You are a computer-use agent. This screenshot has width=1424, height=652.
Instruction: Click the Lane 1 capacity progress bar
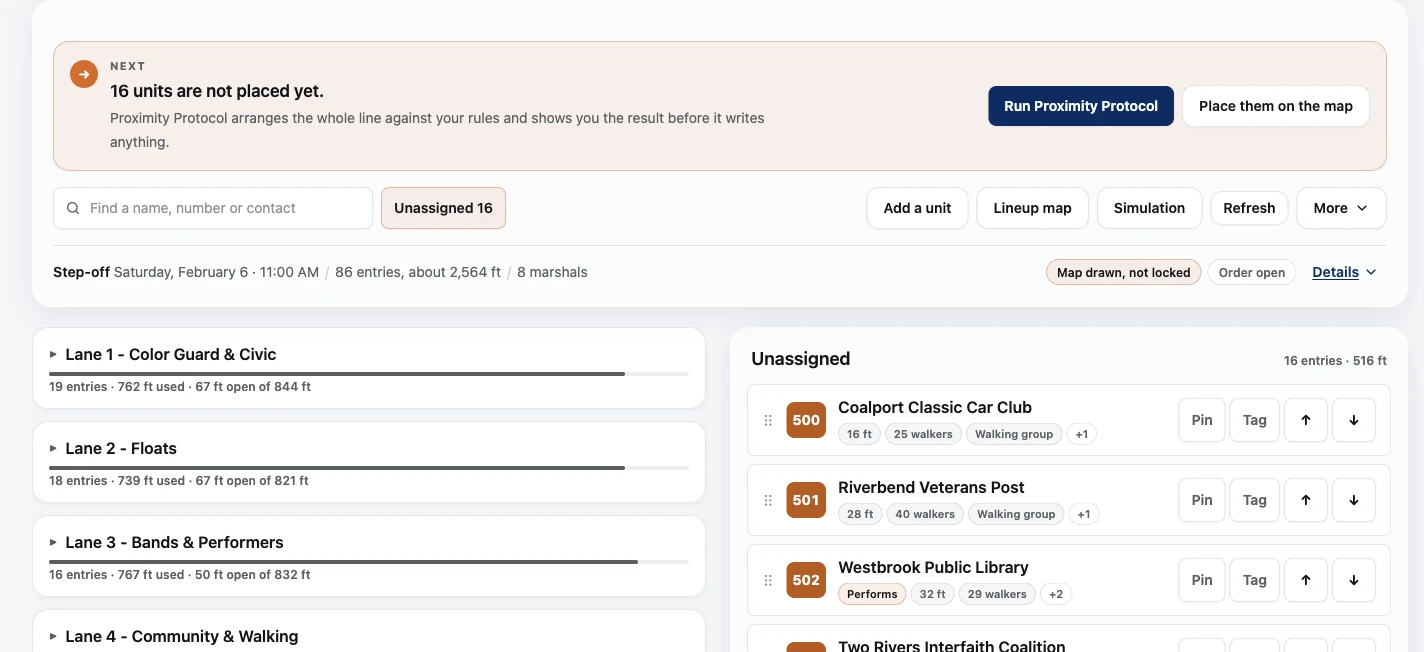[x=369, y=373]
